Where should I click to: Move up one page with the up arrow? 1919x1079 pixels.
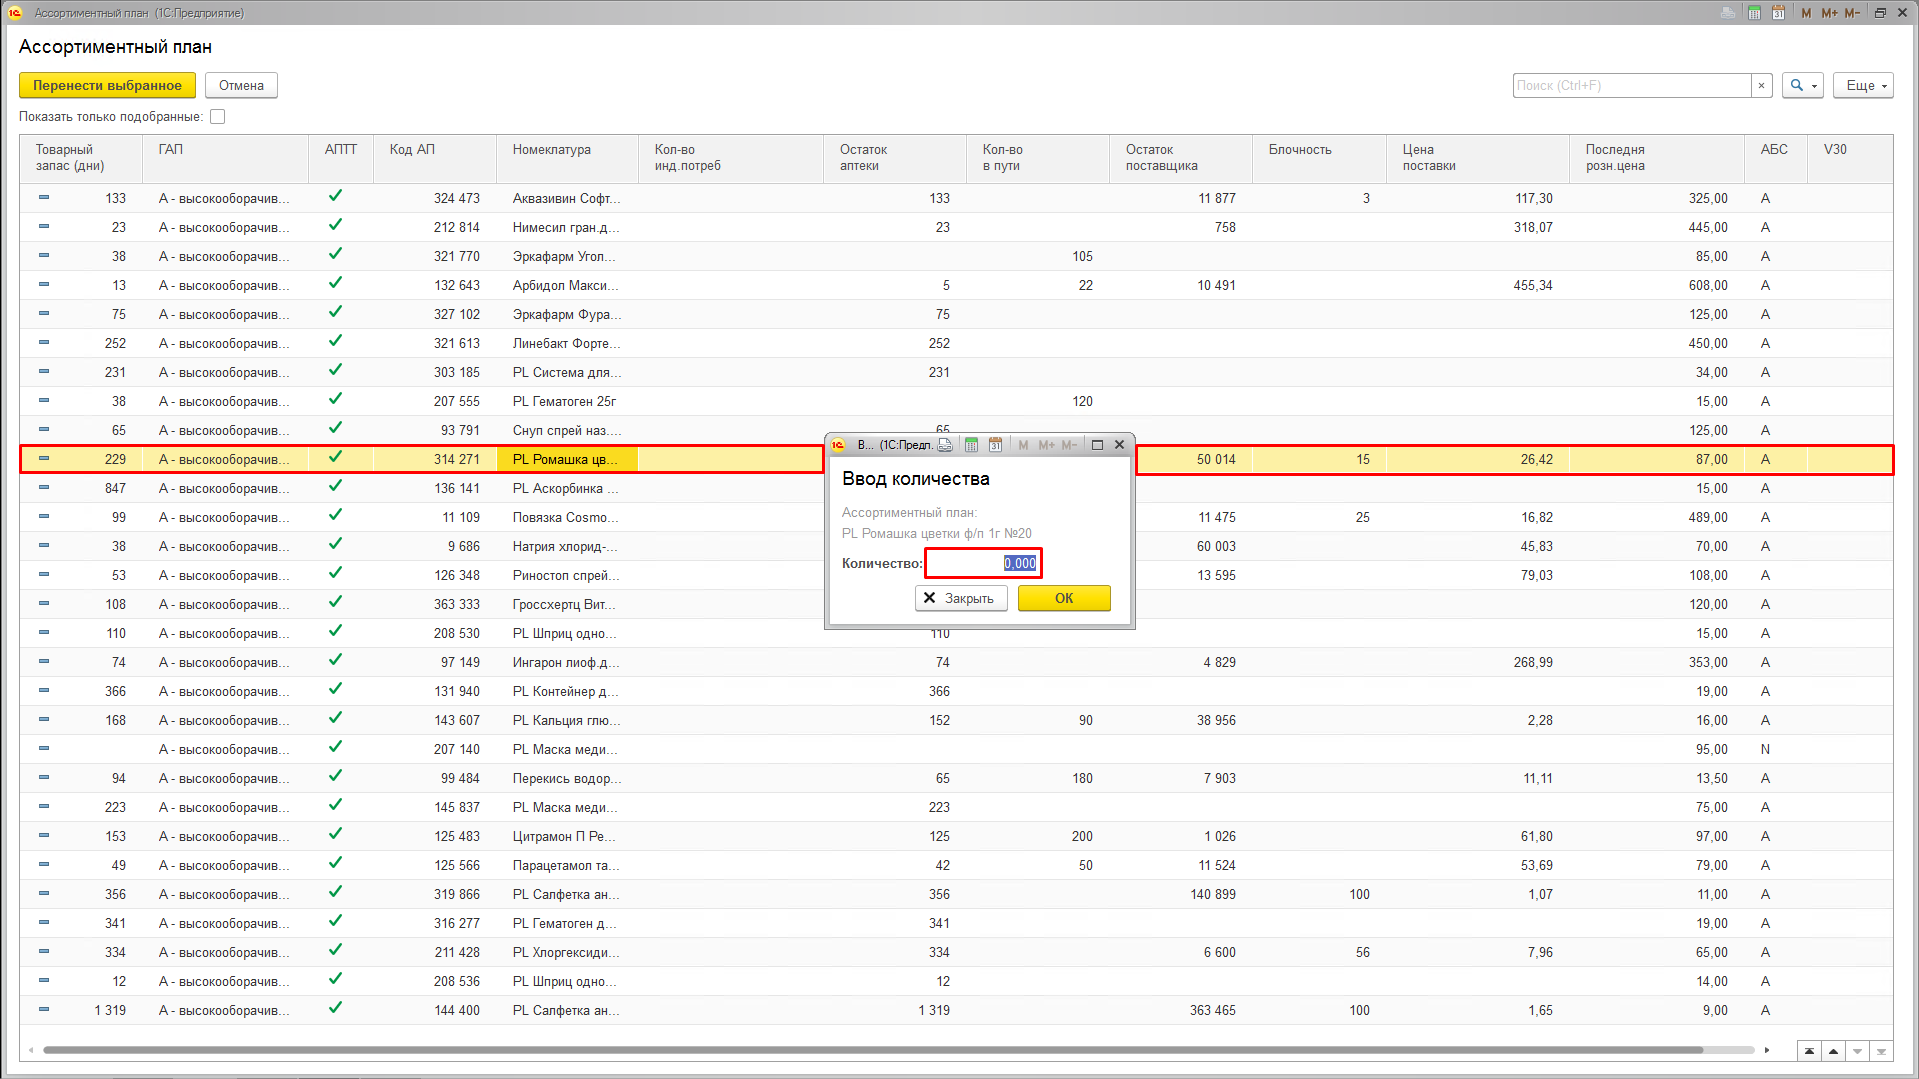pyautogui.click(x=1833, y=1051)
